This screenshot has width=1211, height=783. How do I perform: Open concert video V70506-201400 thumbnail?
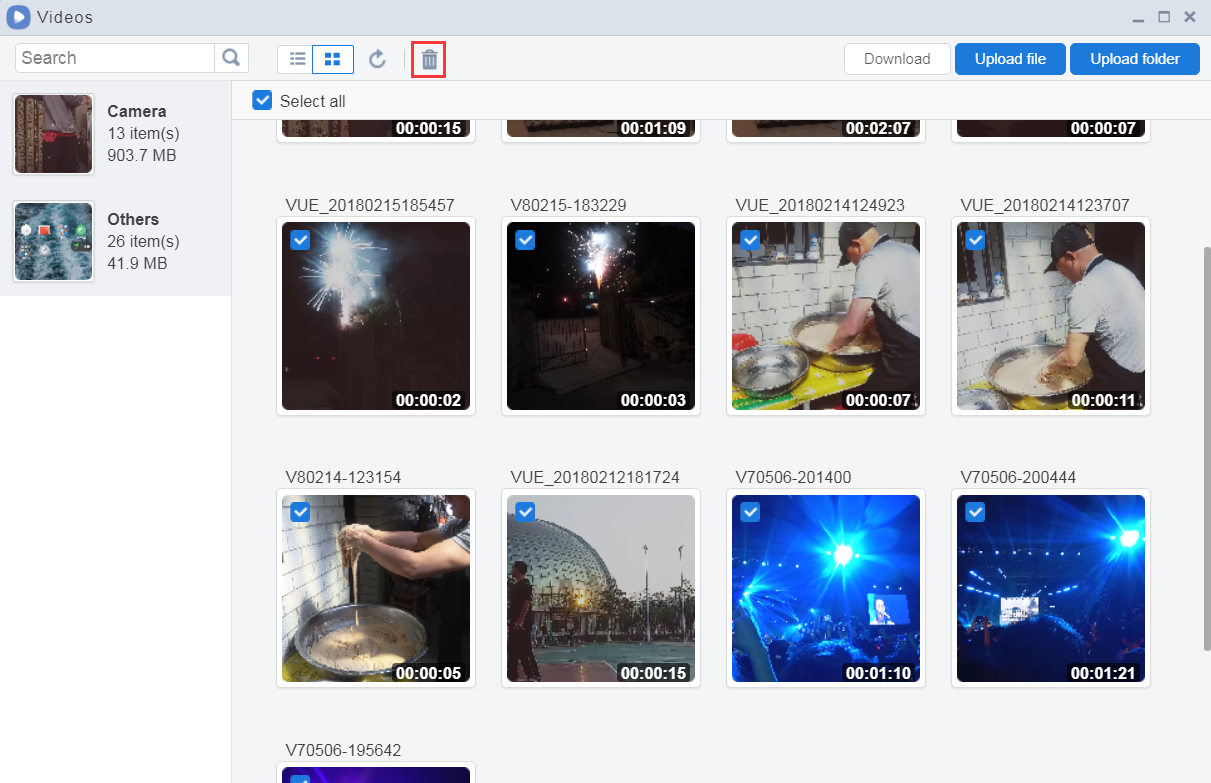tap(826, 588)
